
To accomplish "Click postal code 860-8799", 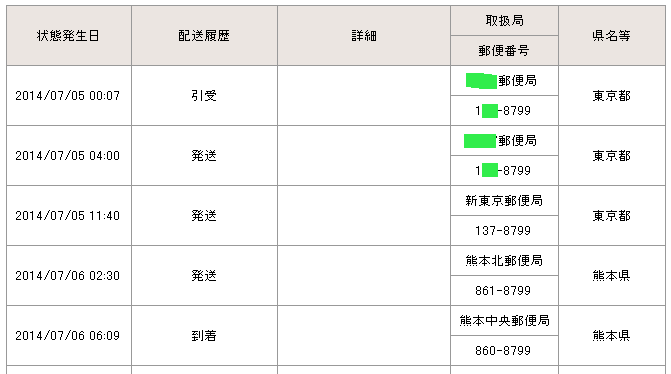I will coord(503,350).
